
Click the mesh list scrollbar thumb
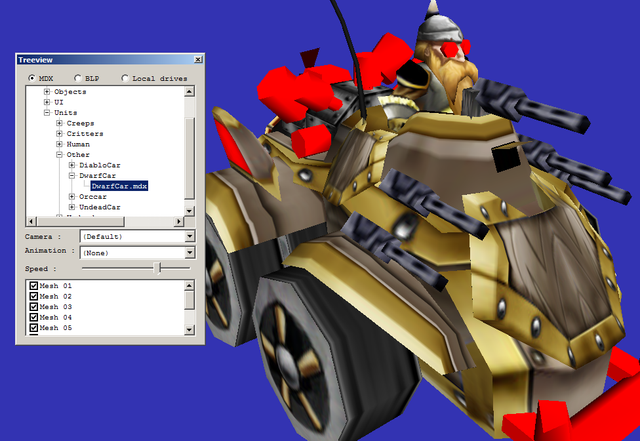(x=189, y=300)
